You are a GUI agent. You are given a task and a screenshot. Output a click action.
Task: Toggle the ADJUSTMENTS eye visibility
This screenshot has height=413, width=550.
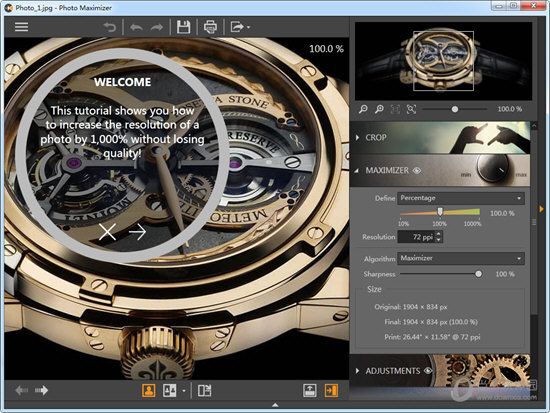point(428,371)
